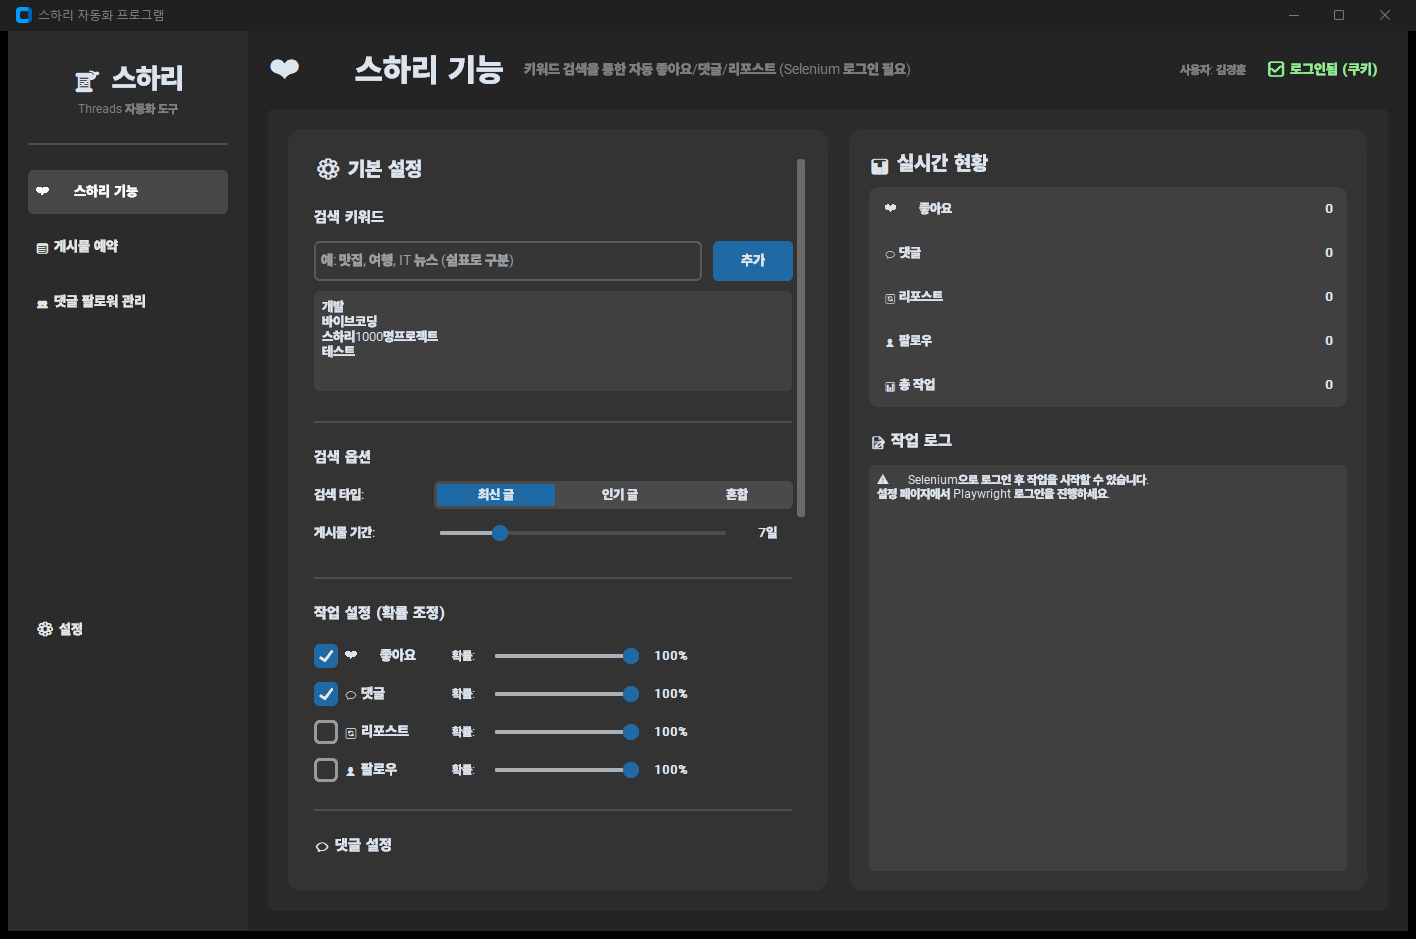Select 혼합 search type
Image resolution: width=1416 pixels, height=939 pixels.
click(x=737, y=494)
